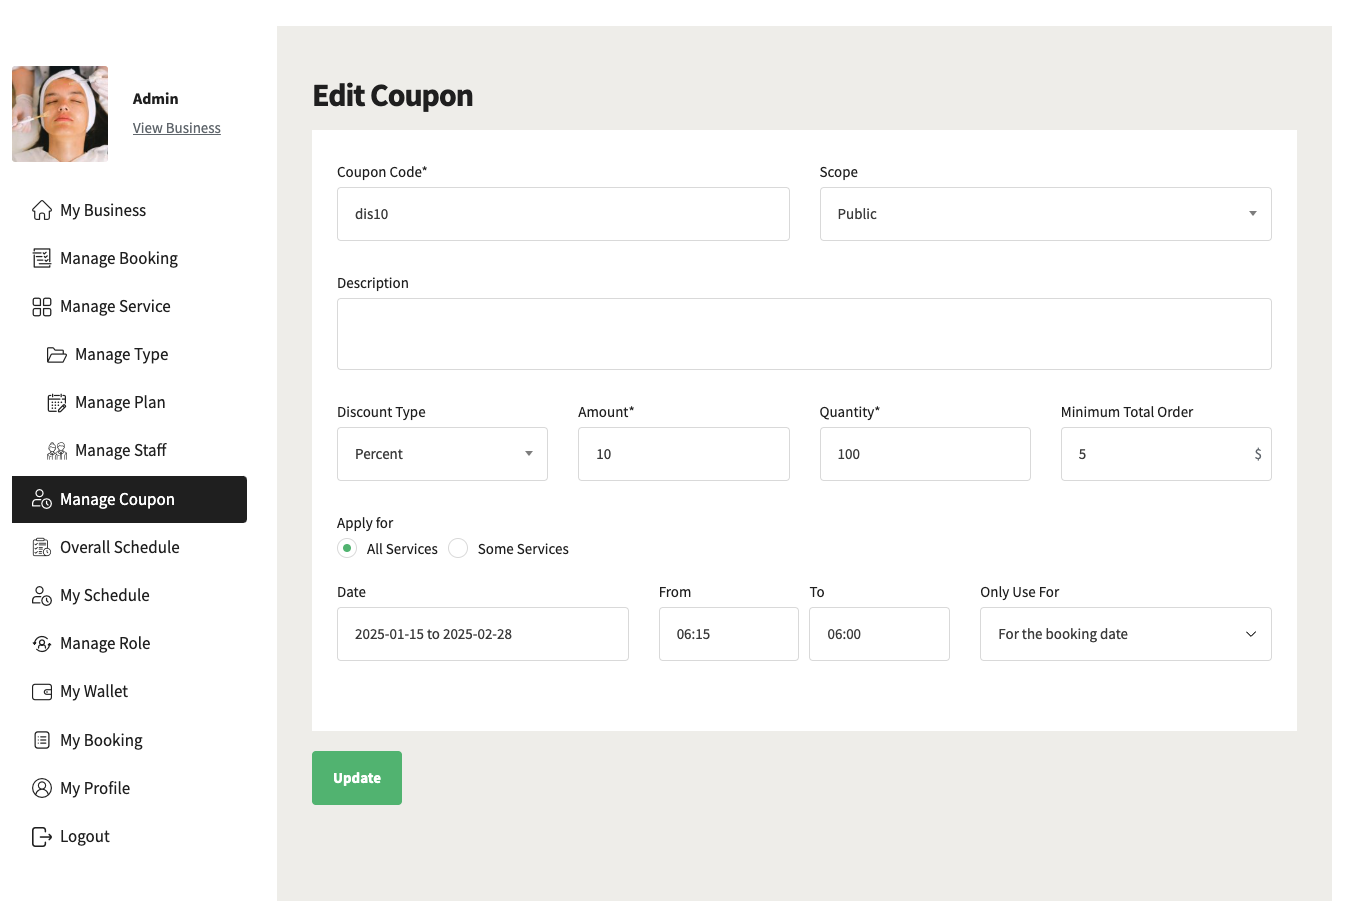Viewport: 1352px width, 924px height.
Task: Click the Manage Booking sidebar icon
Action: pyautogui.click(x=42, y=258)
